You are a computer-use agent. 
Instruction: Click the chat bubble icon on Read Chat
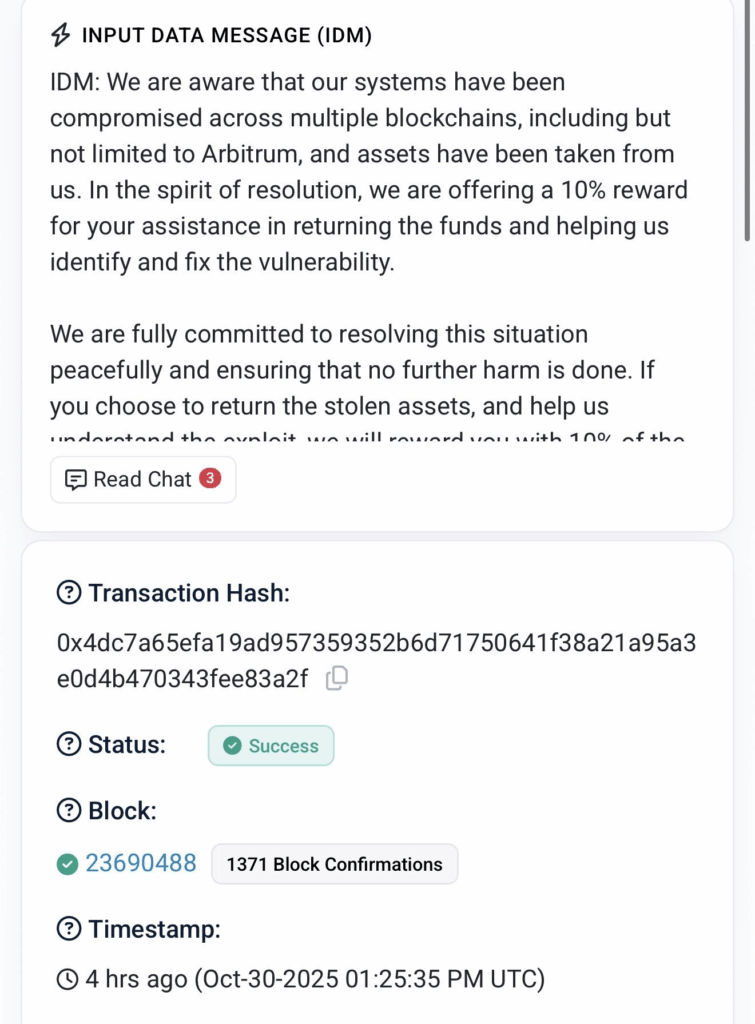pos(77,479)
